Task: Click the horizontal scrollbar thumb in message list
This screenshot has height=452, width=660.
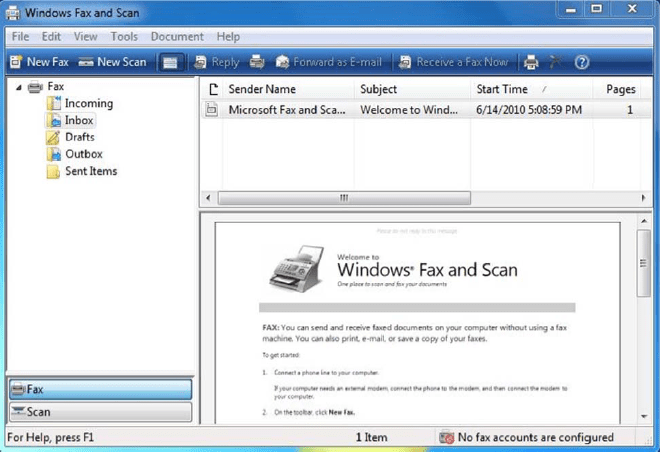Action: (344, 198)
